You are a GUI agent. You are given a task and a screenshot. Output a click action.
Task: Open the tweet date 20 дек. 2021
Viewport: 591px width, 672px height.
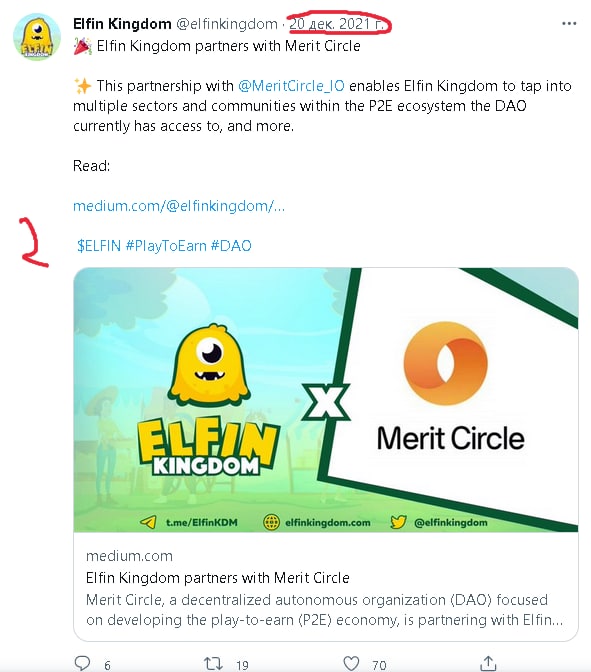click(x=336, y=24)
